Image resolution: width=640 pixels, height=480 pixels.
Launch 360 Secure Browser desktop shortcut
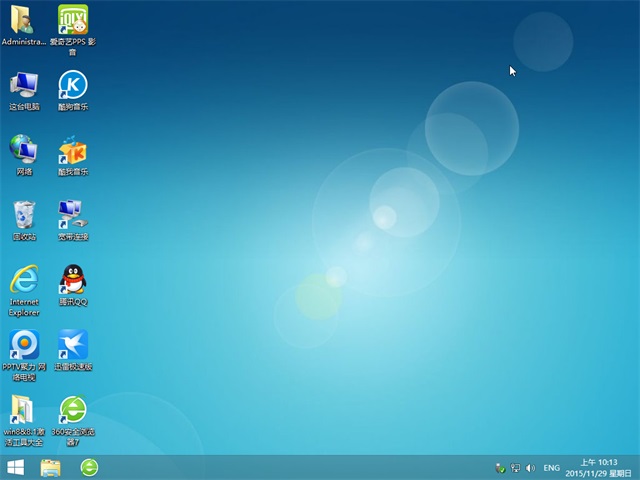[73, 410]
